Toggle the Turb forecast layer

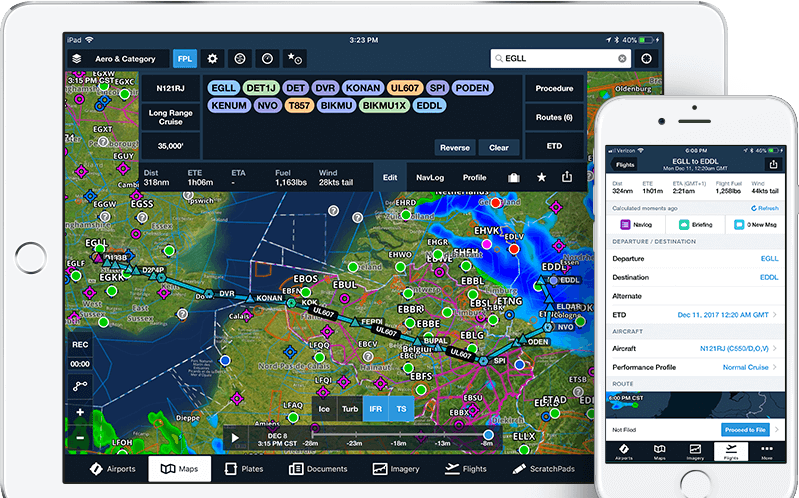350,409
